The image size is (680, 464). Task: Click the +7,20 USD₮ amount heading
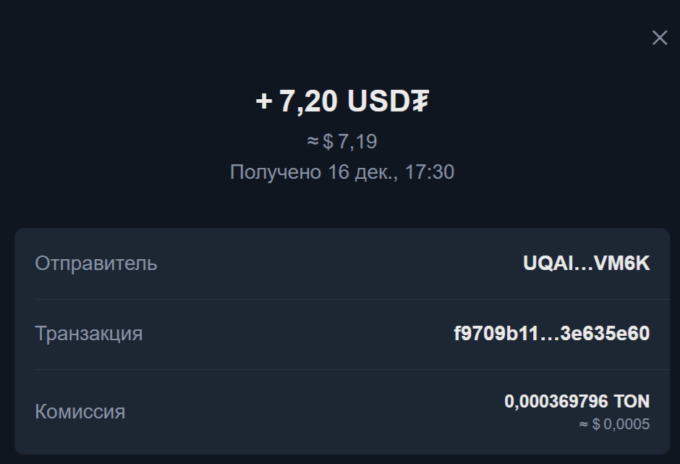(343, 101)
